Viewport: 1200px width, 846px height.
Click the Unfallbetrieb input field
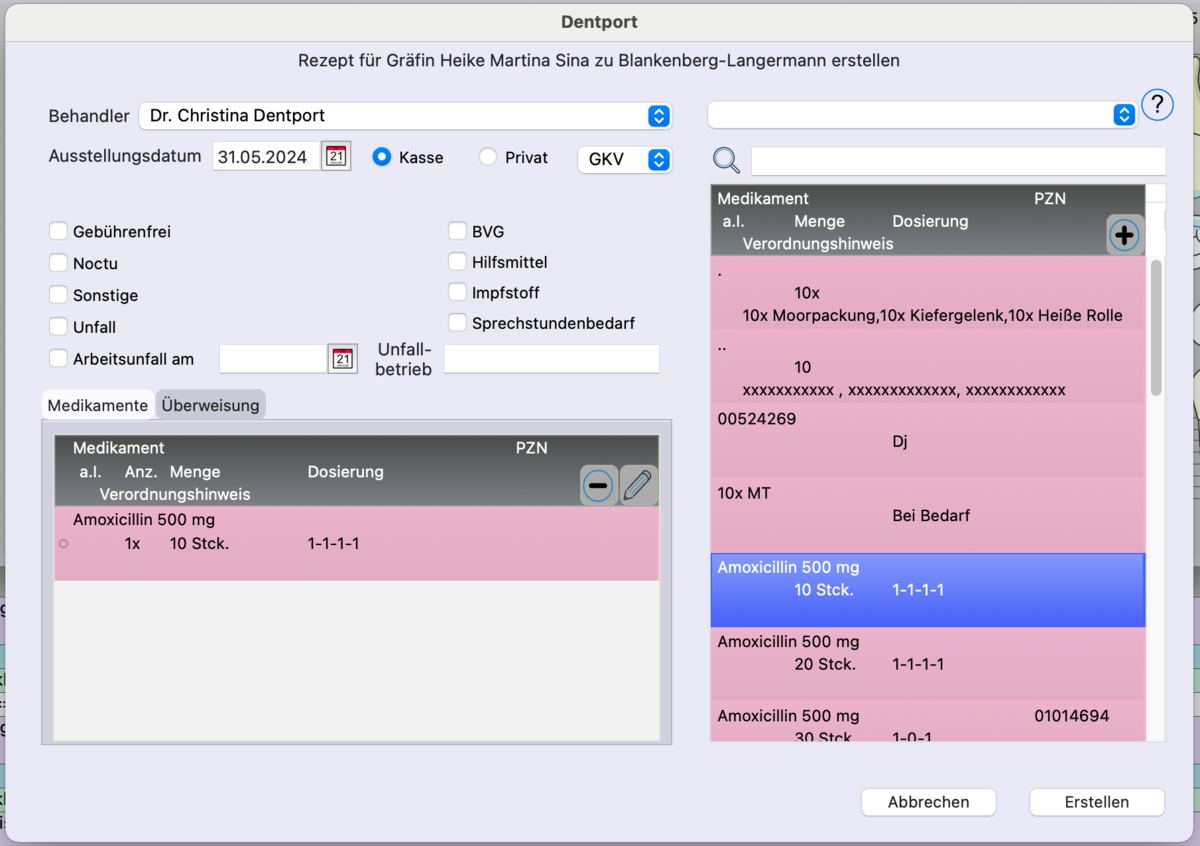[x=551, y=359]
